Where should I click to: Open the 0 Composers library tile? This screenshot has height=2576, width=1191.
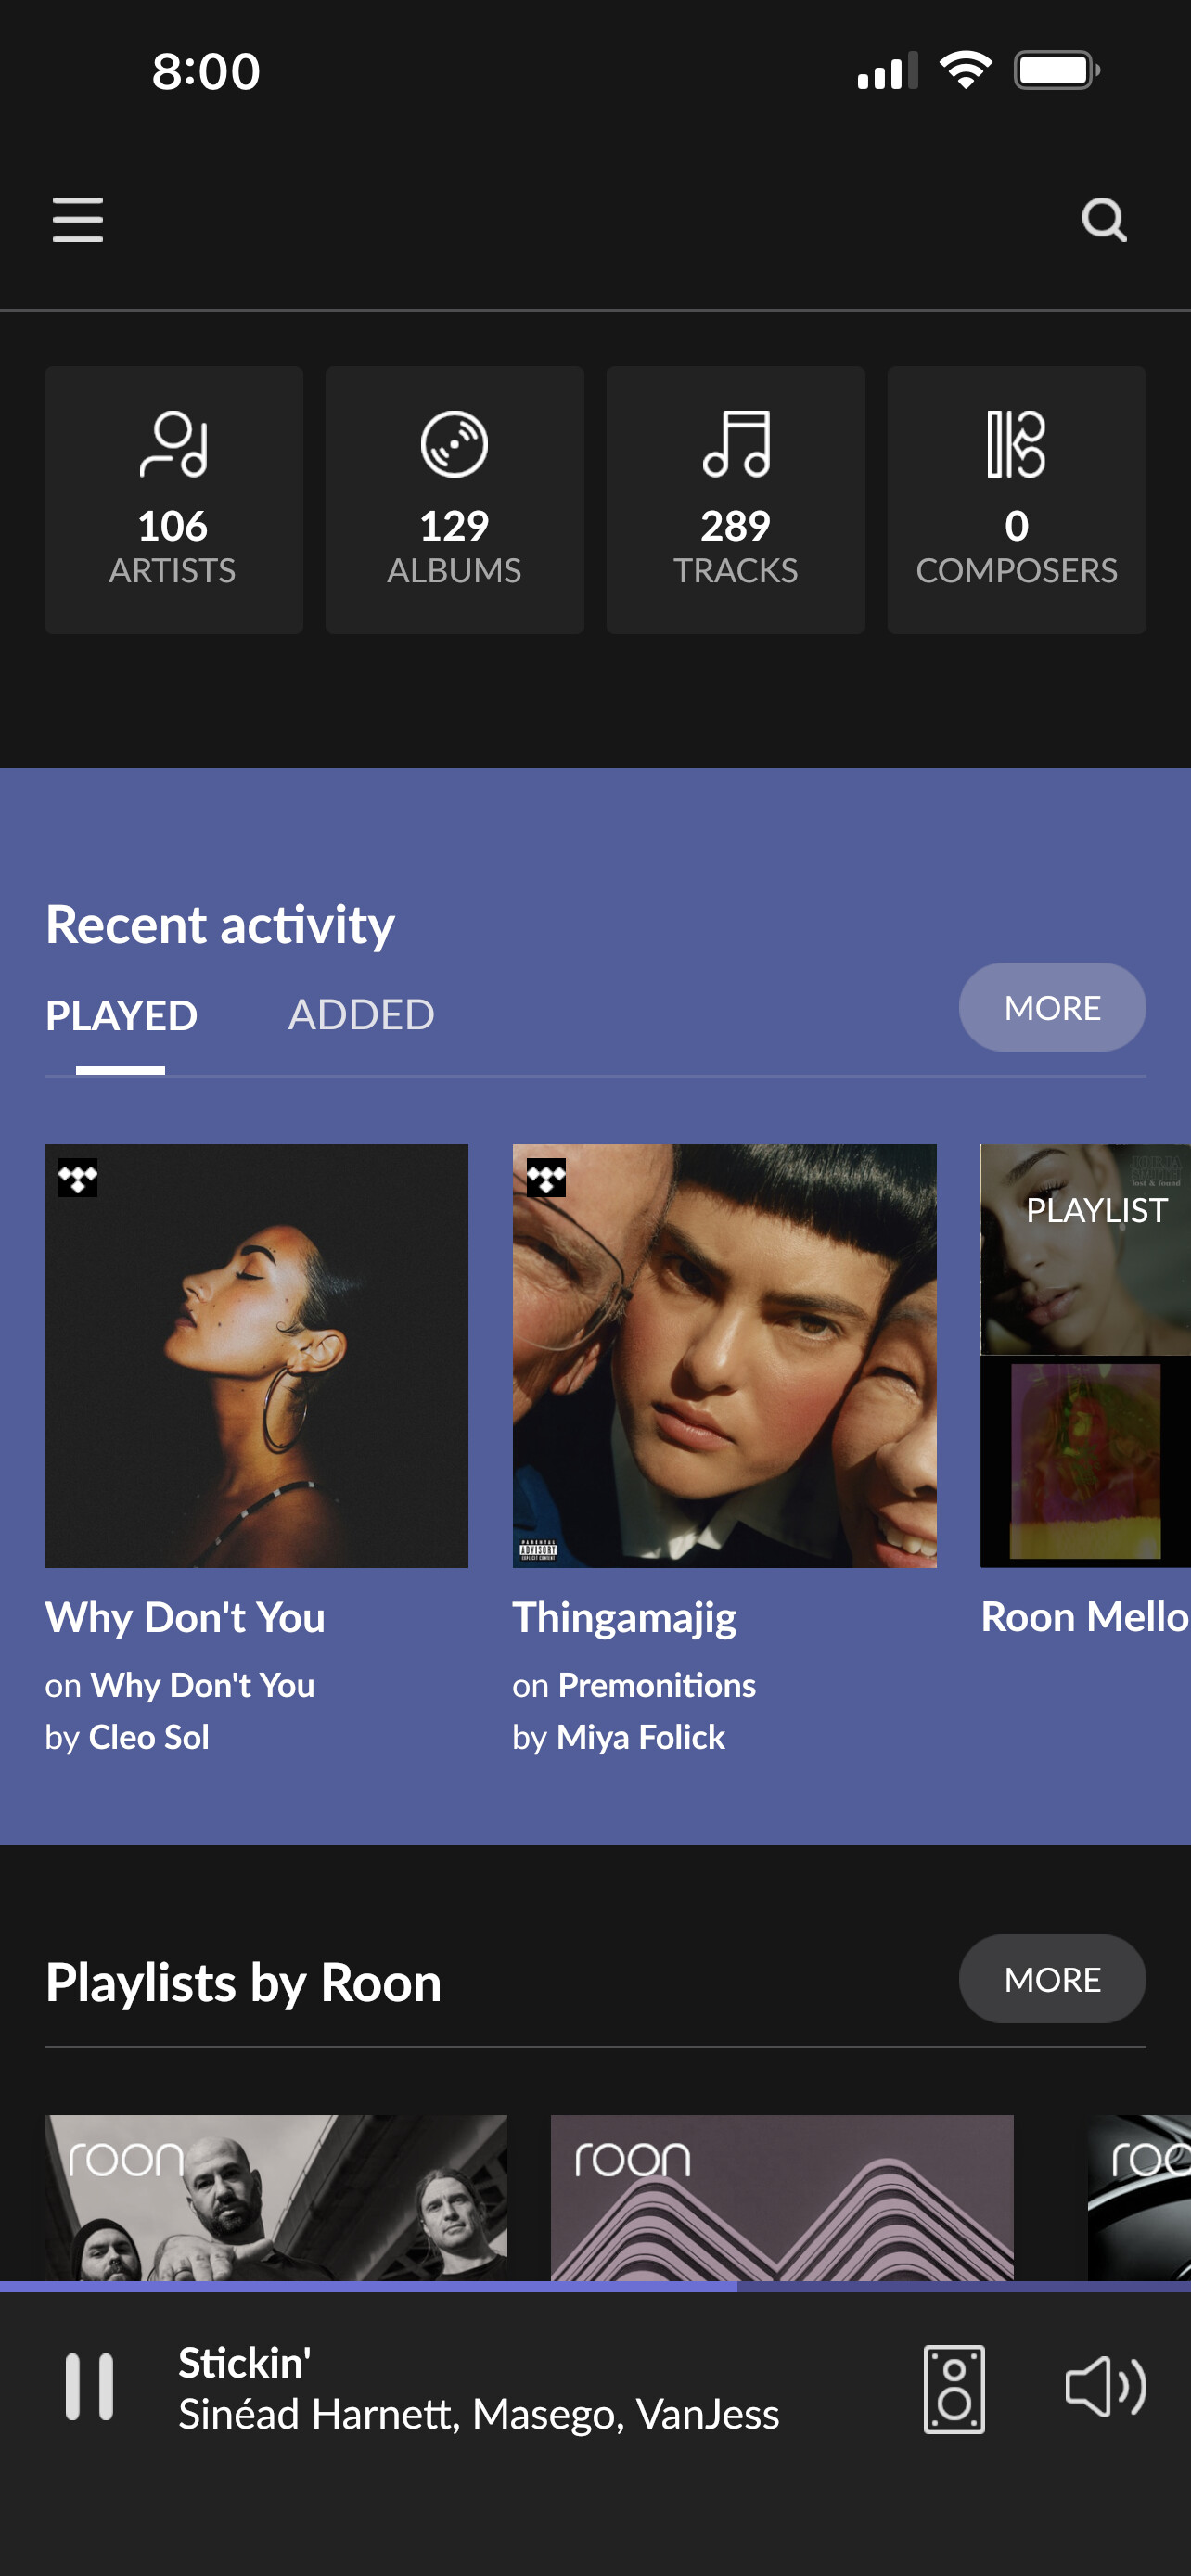point(1016,500)
